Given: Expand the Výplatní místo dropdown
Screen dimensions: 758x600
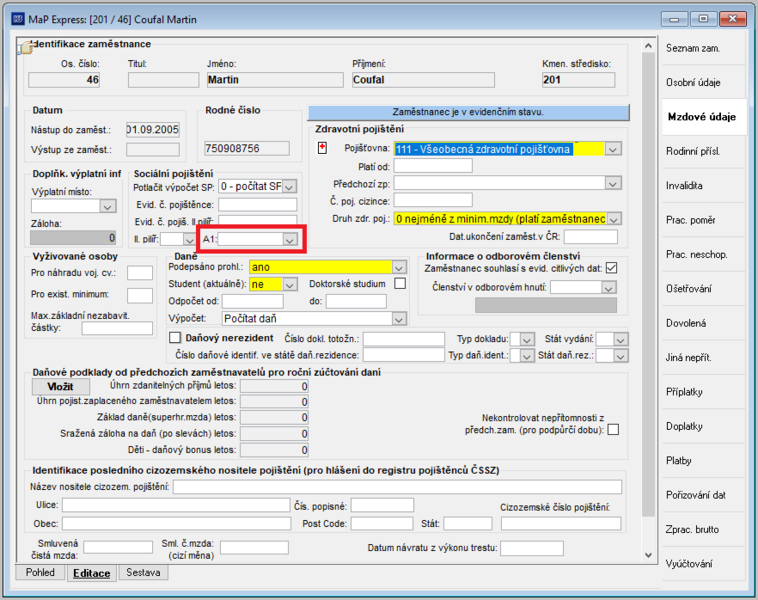Looking at the screenshot, I should (x=107, y=206).
